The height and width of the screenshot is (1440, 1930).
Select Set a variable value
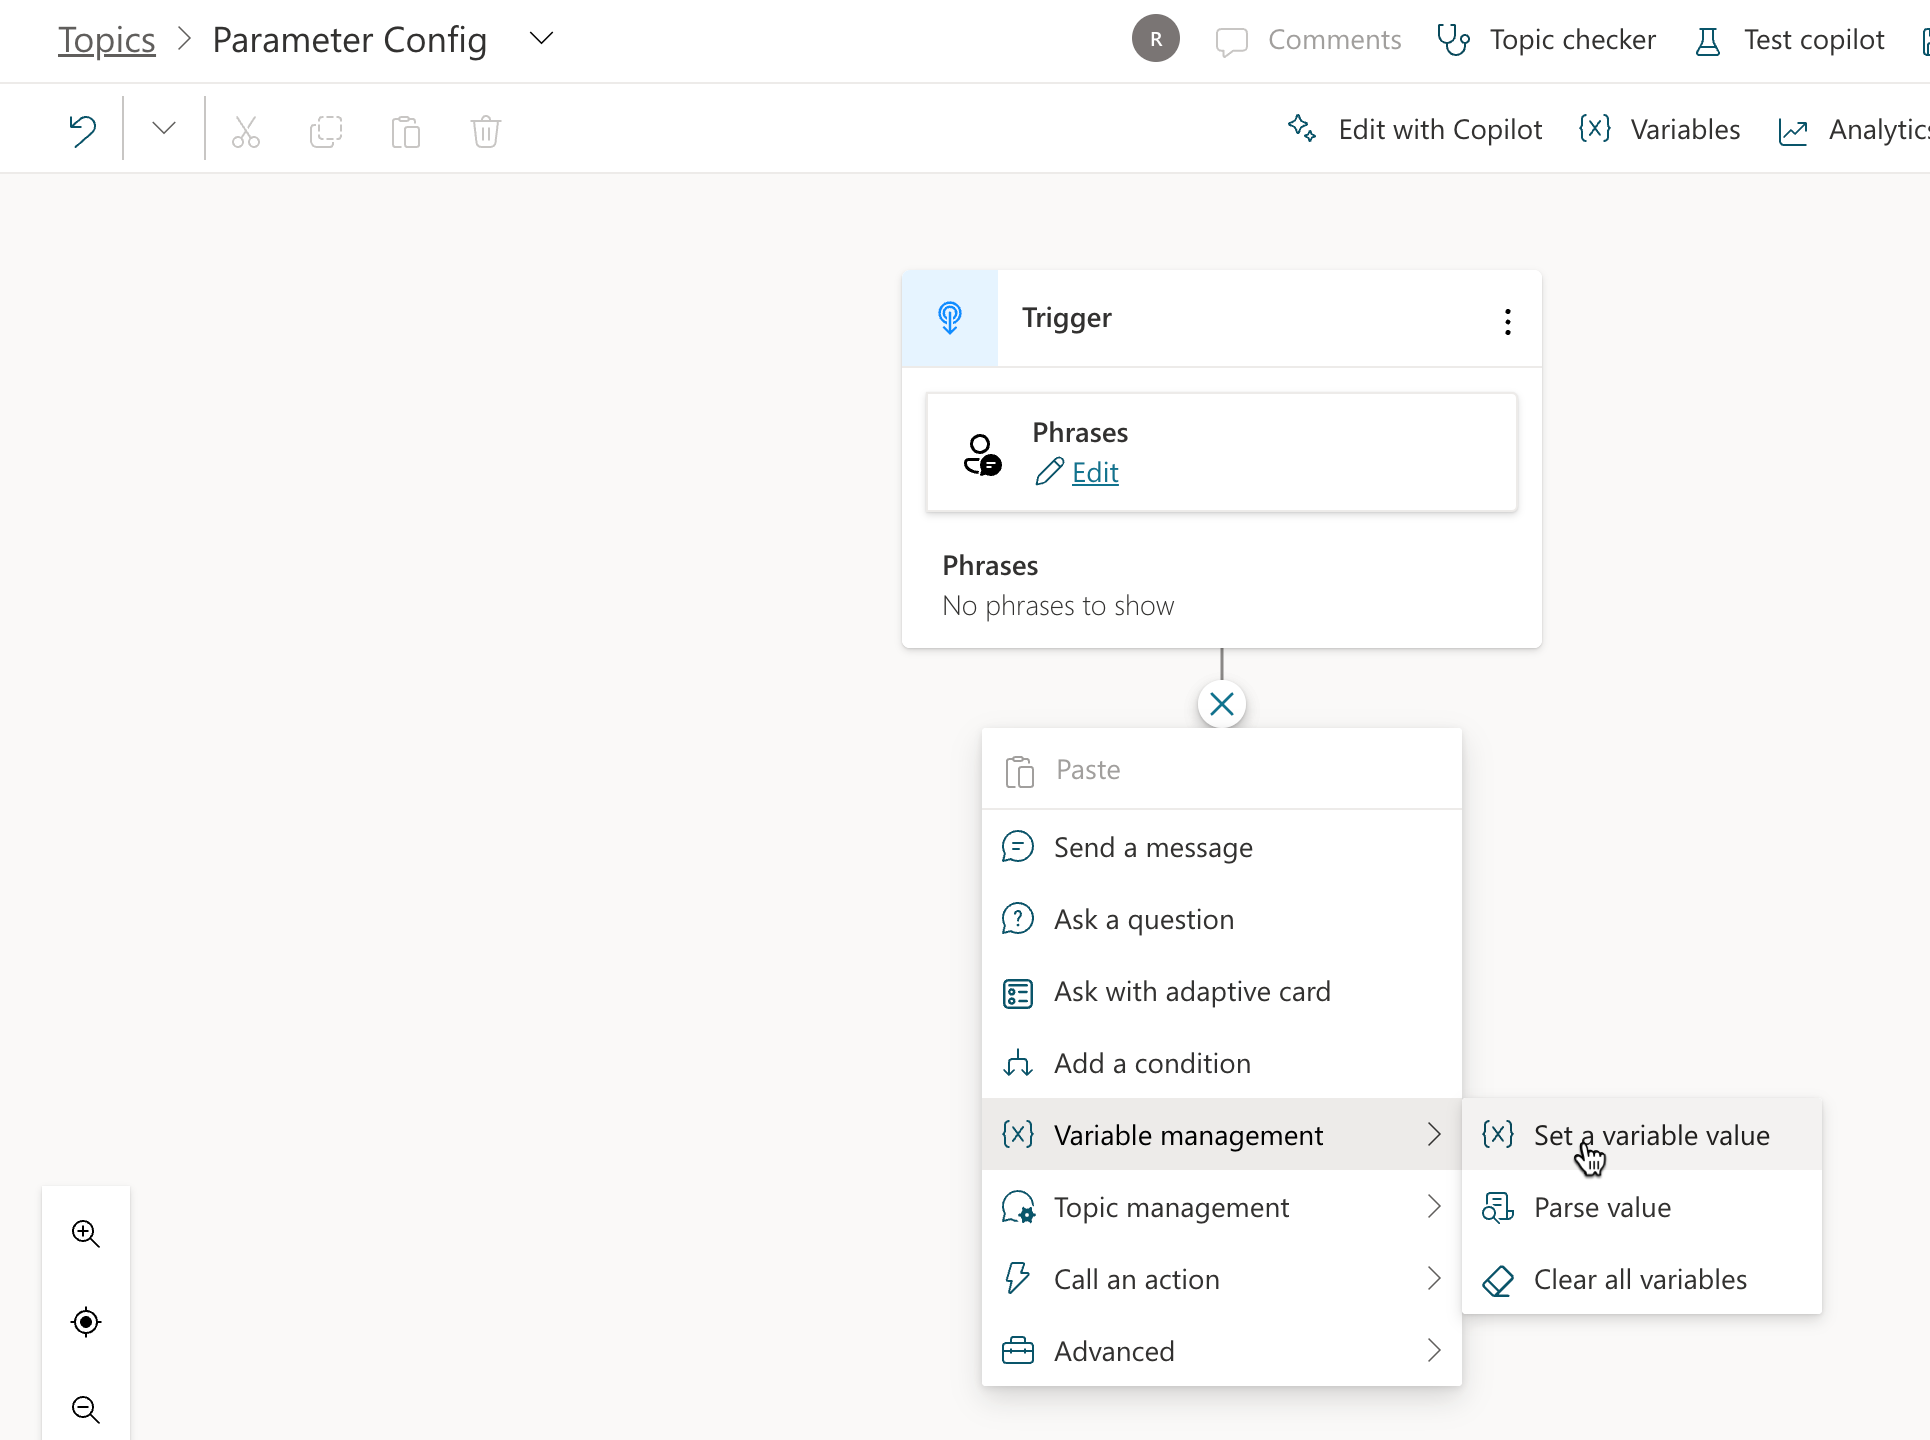1650,1135
